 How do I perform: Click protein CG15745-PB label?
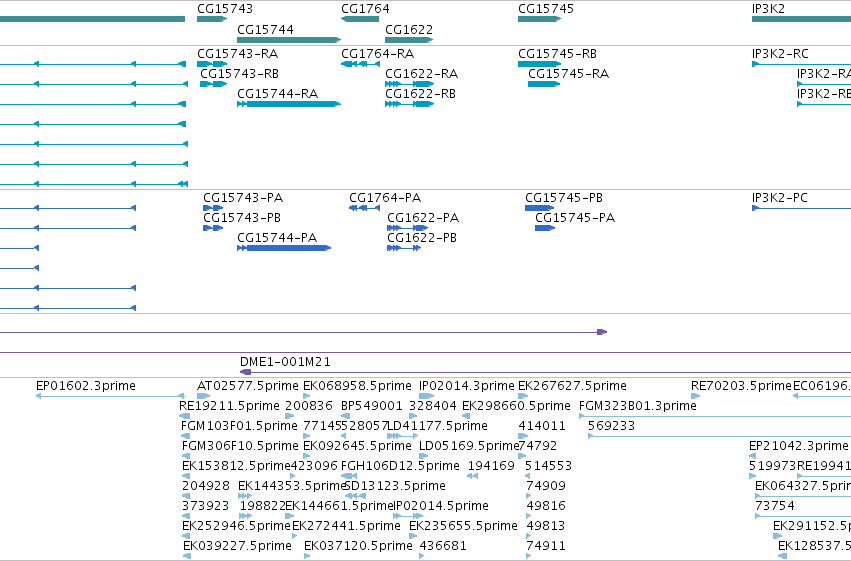pyautogui.click(x=564, y=197)
